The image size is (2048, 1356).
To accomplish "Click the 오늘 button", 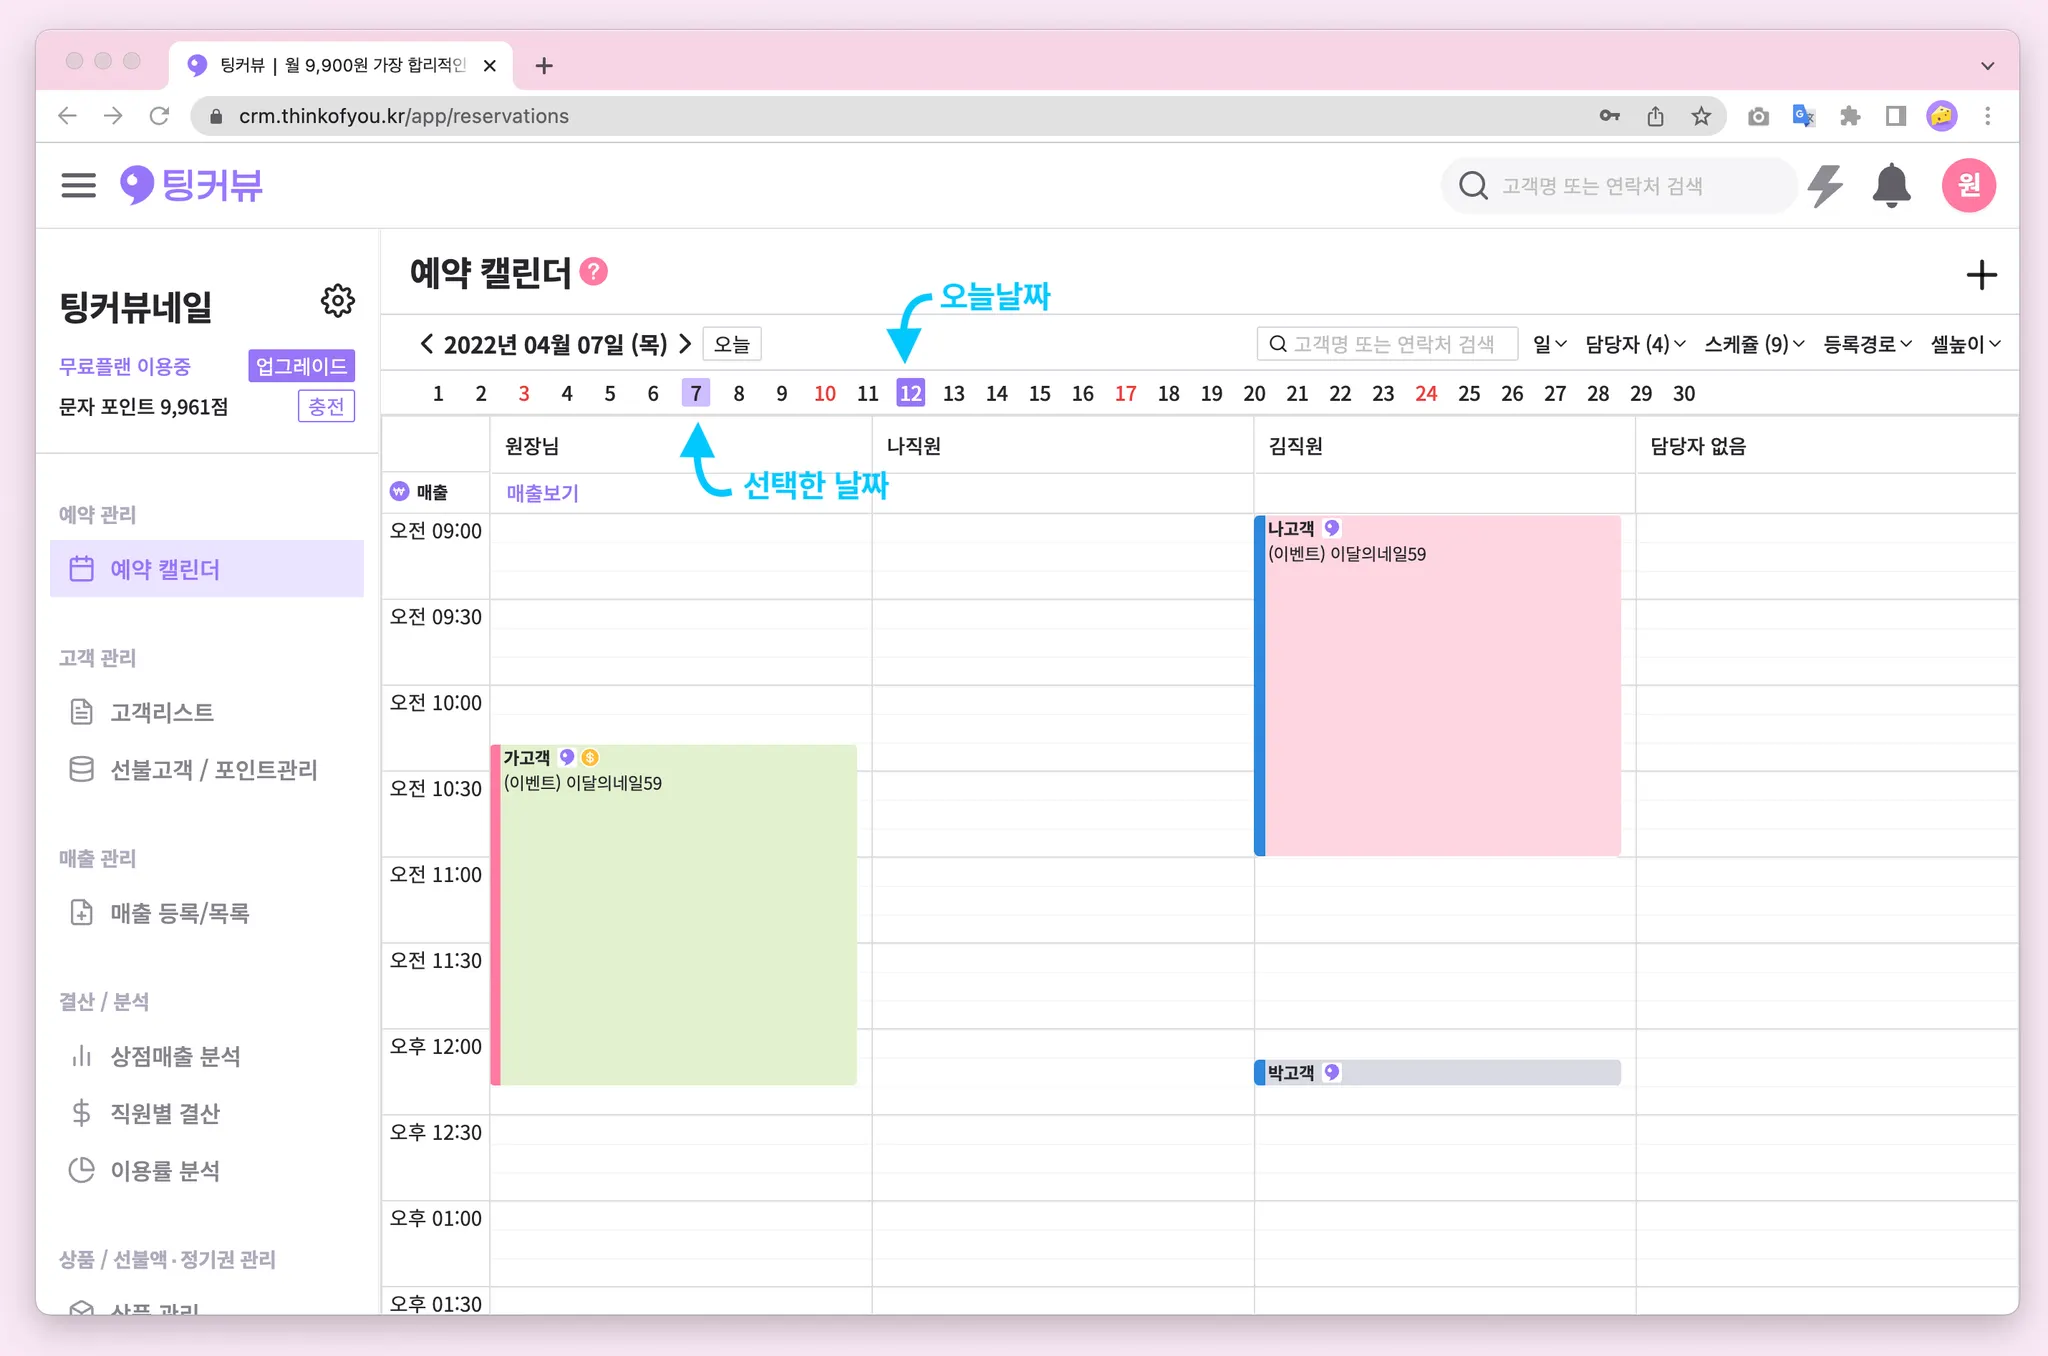I will point(732,344).
